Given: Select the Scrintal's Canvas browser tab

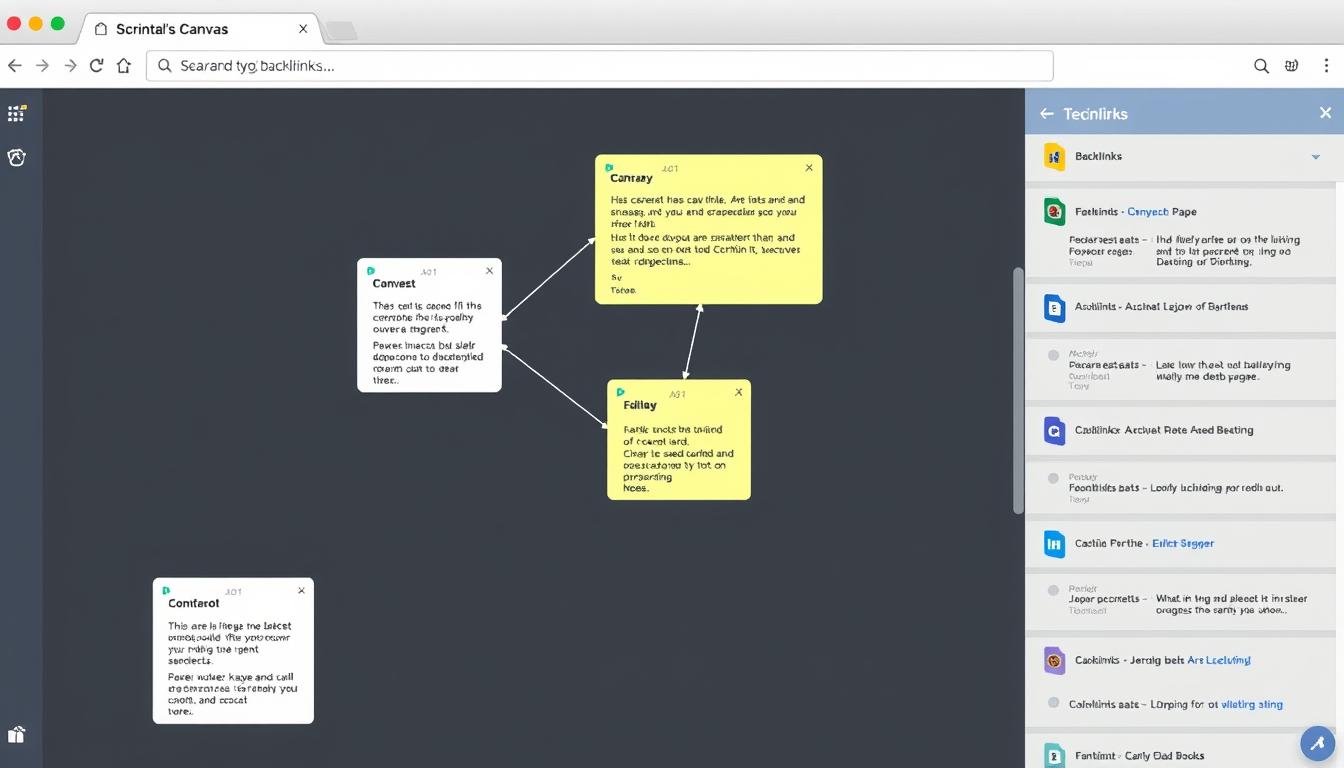Looking at the screenshot, I should [x=200, y=29].
